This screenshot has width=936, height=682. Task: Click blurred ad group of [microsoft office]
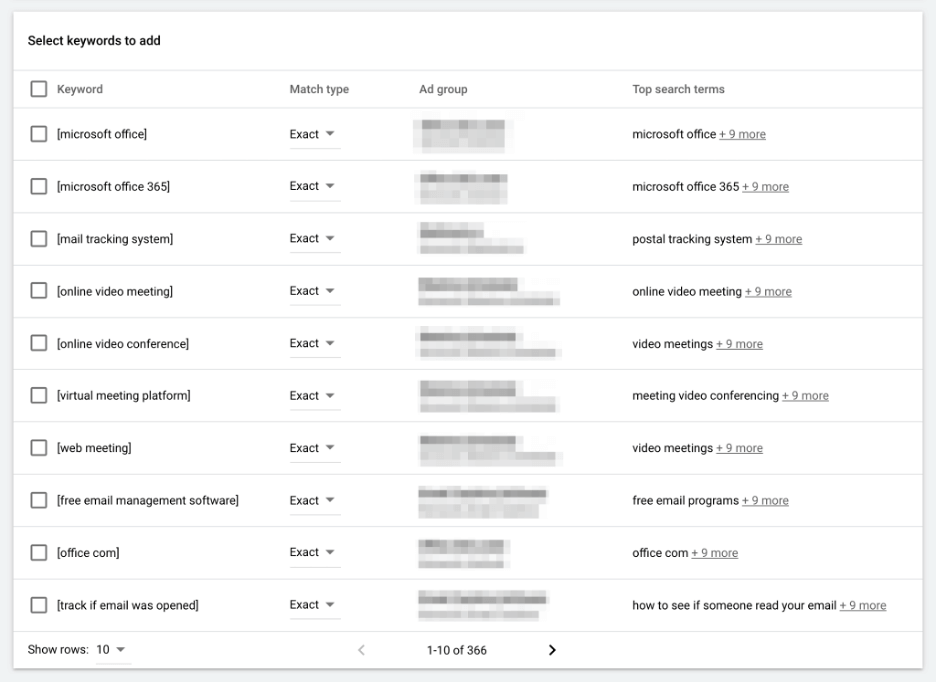pyautogui.click(x=463, y=134)
